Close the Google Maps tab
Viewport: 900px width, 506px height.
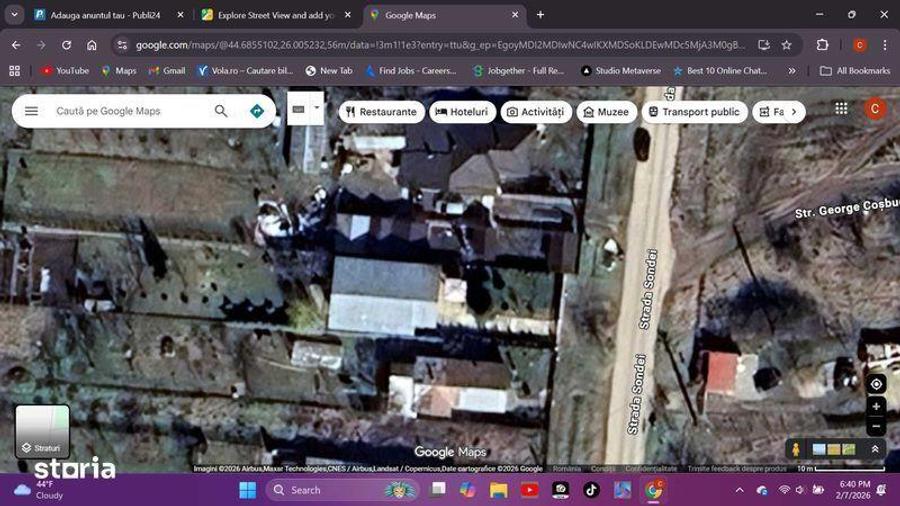[x=515, y=15]
